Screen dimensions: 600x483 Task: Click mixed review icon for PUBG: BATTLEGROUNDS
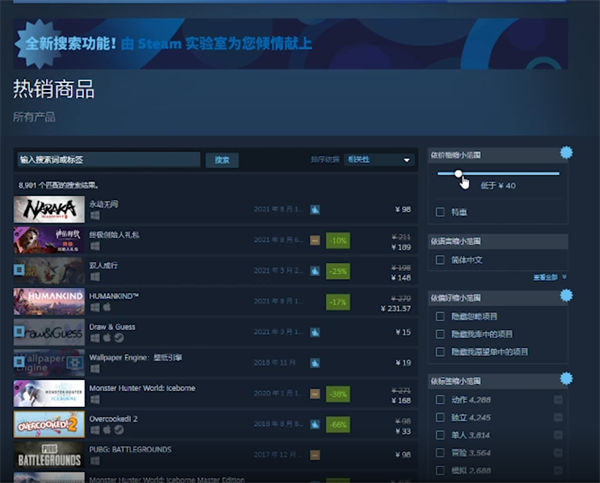[315, 455]
